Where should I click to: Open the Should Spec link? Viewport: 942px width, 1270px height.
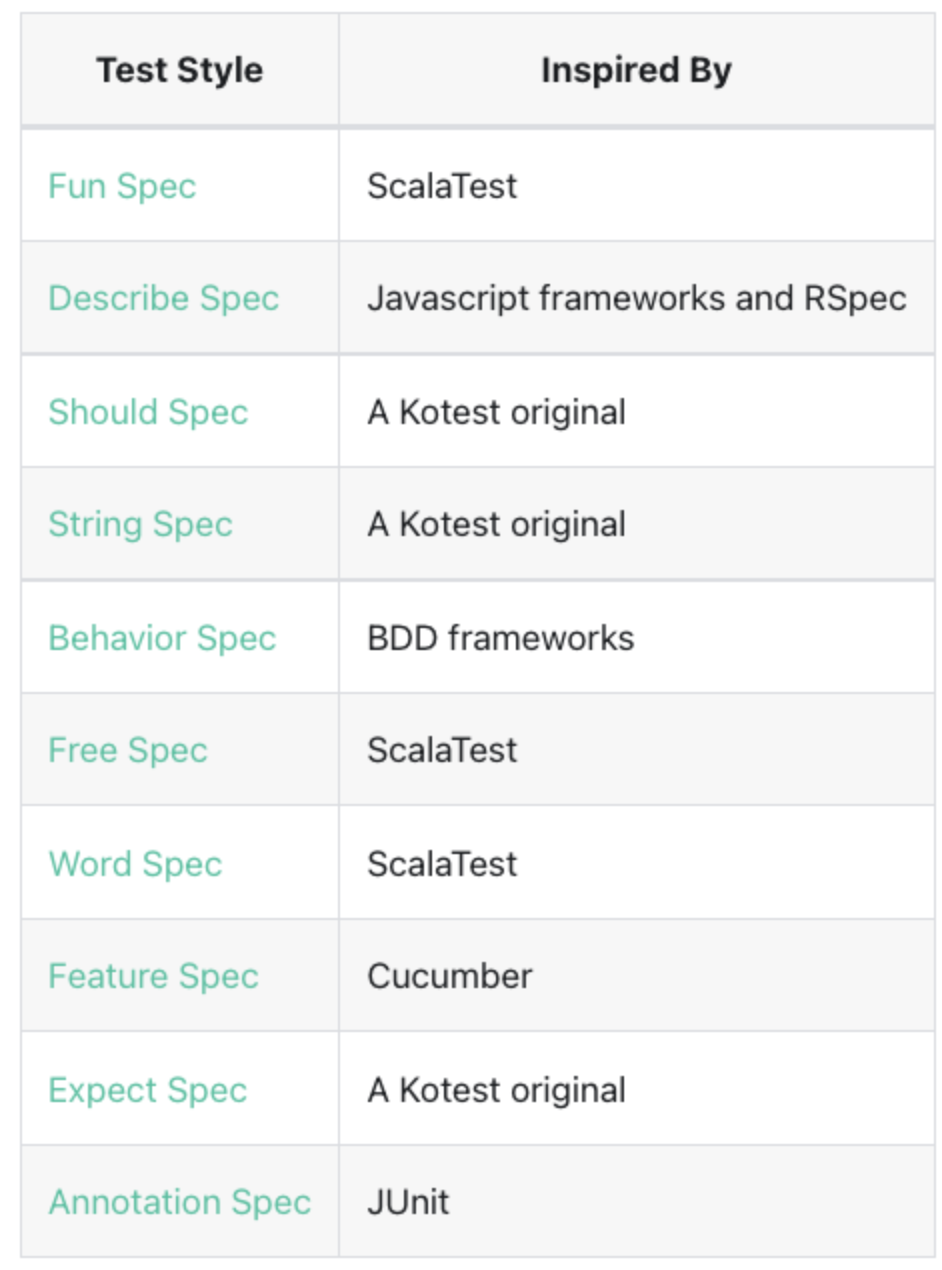click(148, 412)
